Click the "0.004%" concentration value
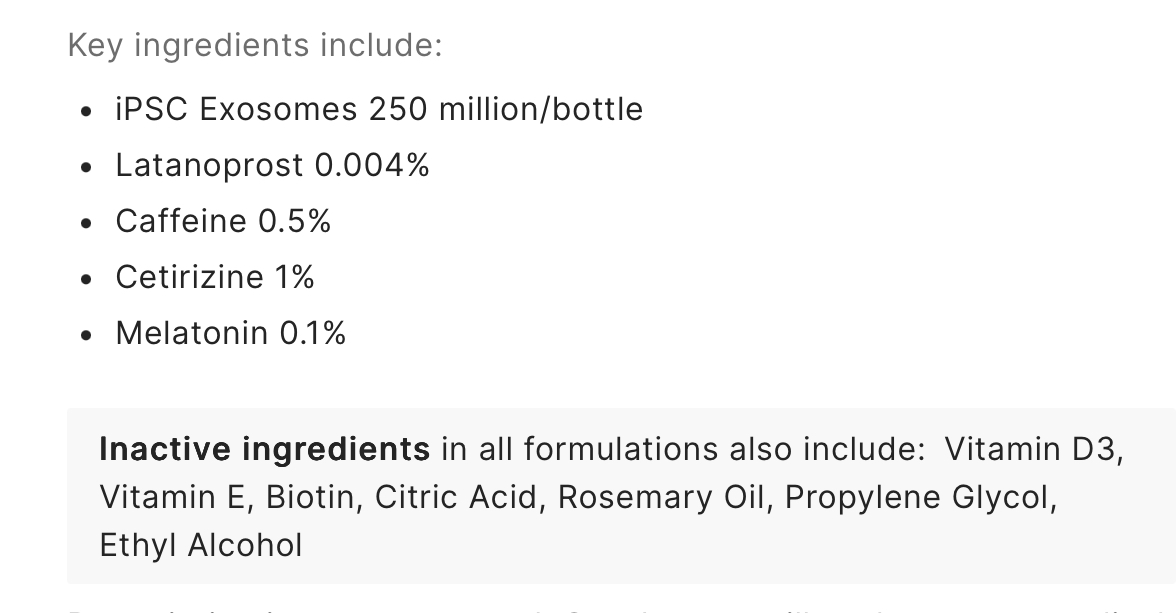The image size is (1176, 613). [372, 166]
